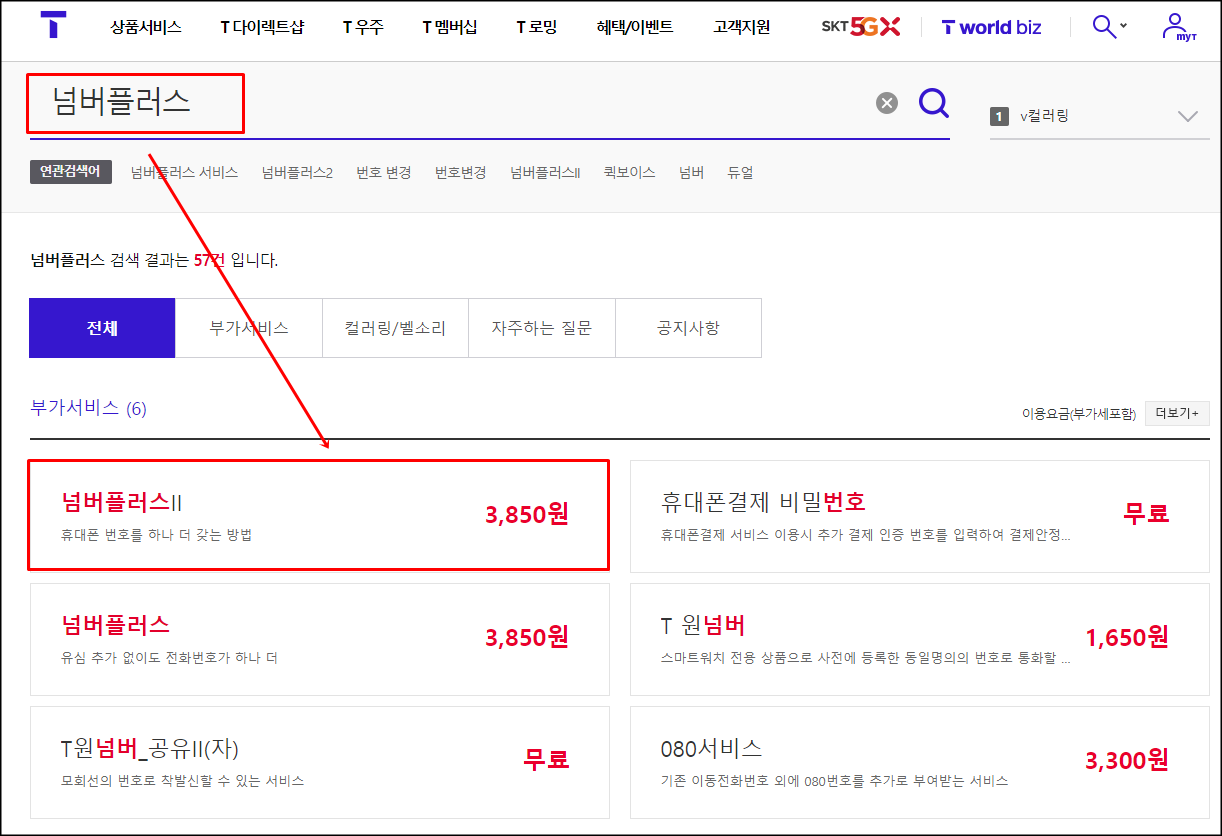Open 상품서비스 menu
Viewport: 1222px width, 836px height.
click(x=146, y=27)
